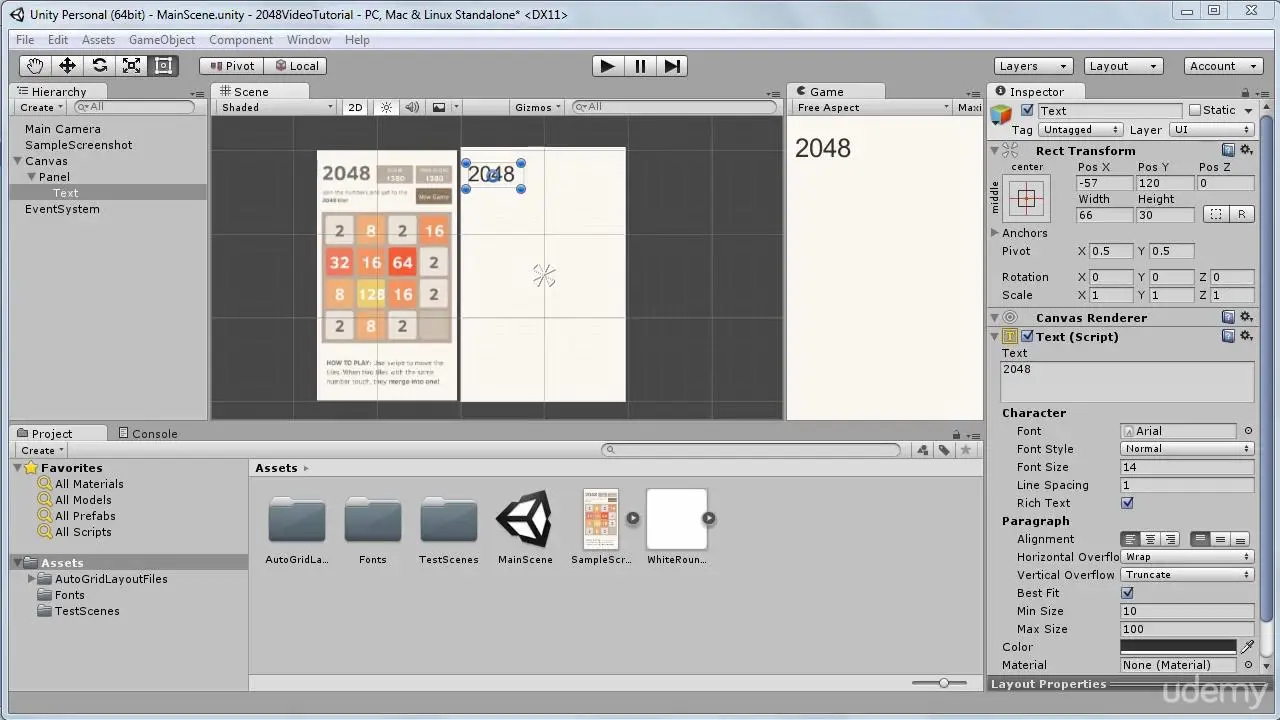Select the Hand tool in toolbar

35,66
